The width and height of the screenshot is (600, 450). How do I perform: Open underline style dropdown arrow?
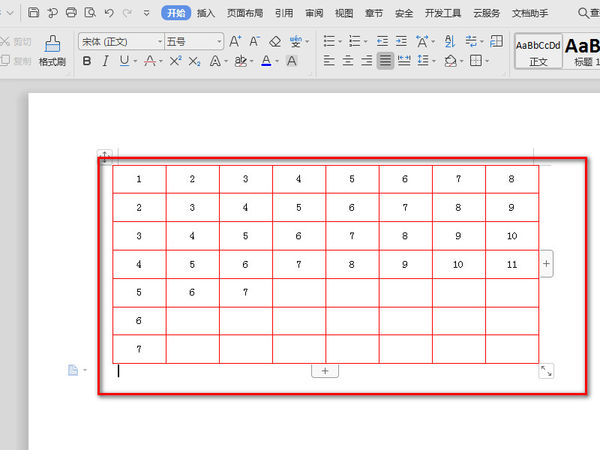135,61
